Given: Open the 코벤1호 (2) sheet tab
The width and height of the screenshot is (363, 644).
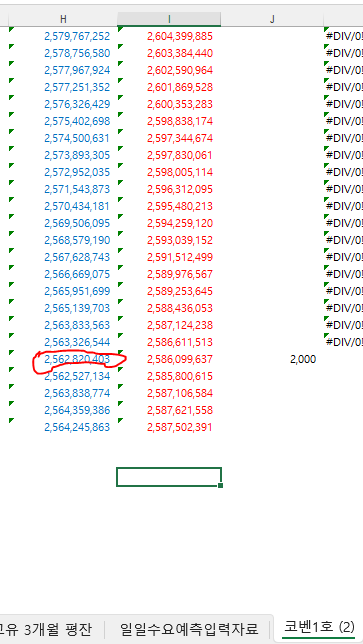Looking at the screenshot, I should click(x=319, y=628).
